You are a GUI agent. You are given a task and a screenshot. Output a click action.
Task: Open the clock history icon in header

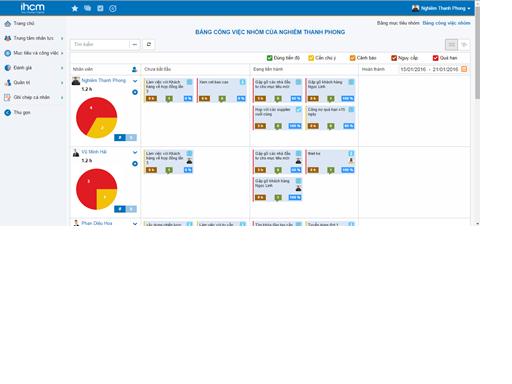pos(113,8)
